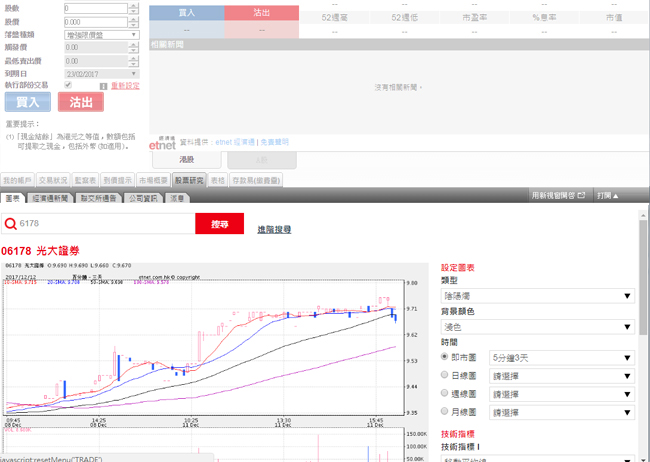Click the 06178 光大證券 stock title
The height and width of the screenshot is (462, 650).
coord(40,251)
